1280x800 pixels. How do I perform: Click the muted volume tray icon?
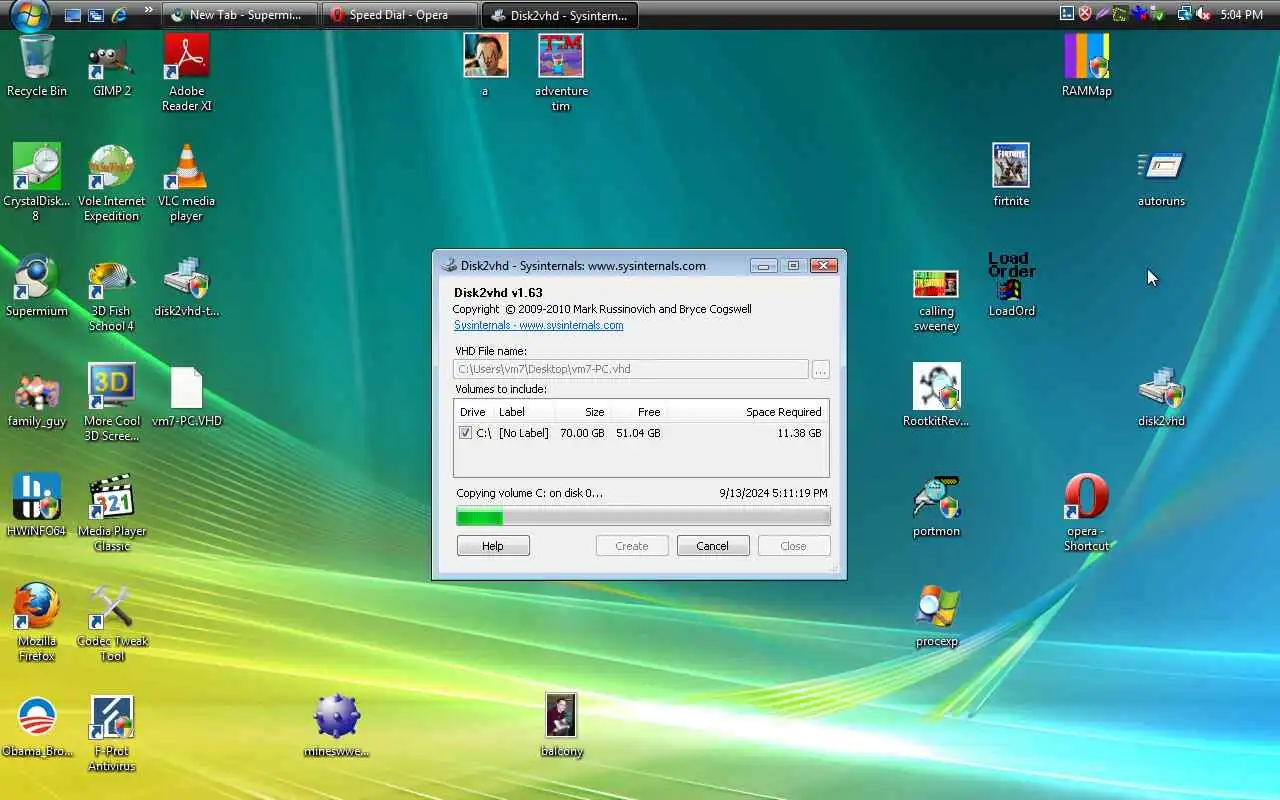point(1203,14)
